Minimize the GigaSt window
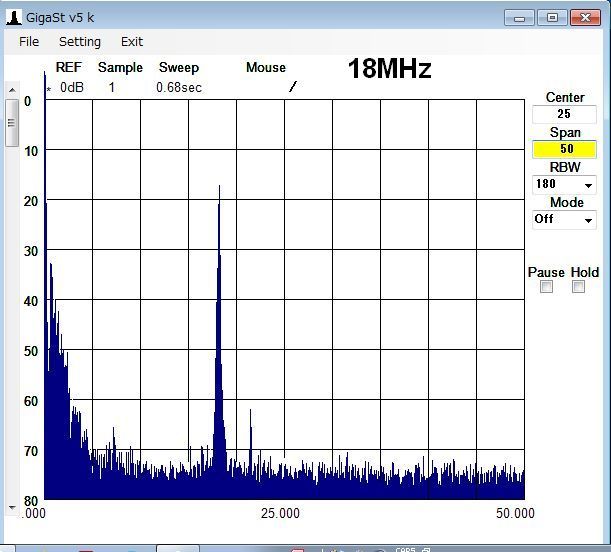This screenshot has width=611, height=552. pyautogui.click(x=519, y=17)
